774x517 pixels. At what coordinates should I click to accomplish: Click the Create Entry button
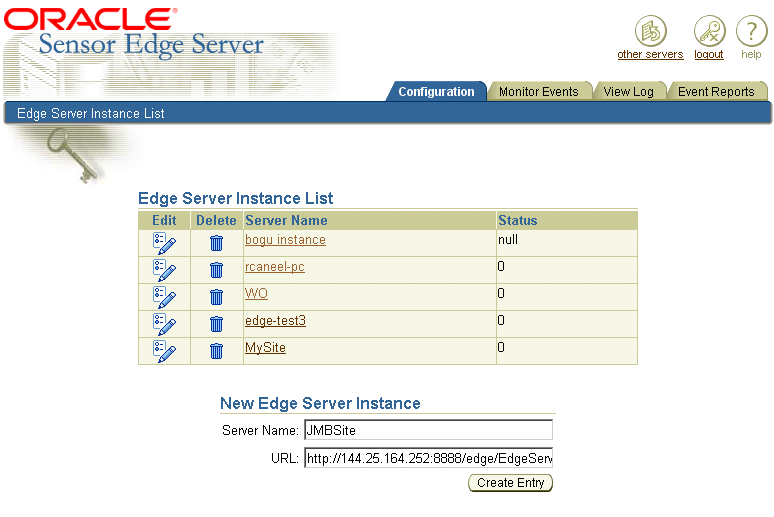click(510, 482)
